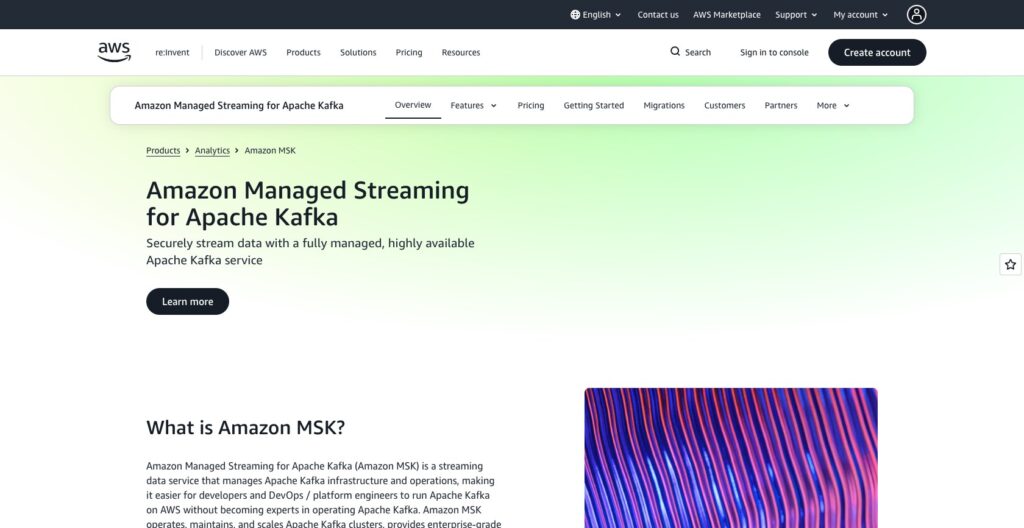Image resolution: width=1024 pixels, height=528 pixels.
Task: Click the Products breadcrumb link
Action: [x=163, y=150]
